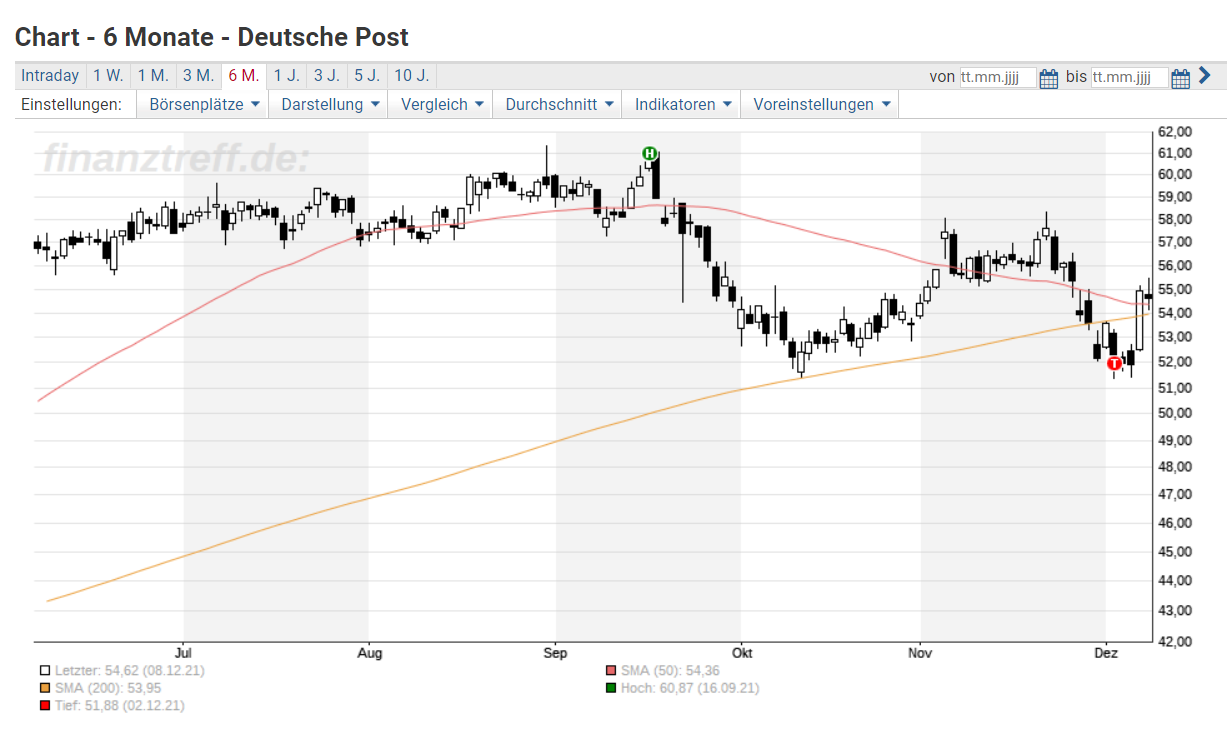Click the 'Einstellungen:' label

(x=71, y=104)
